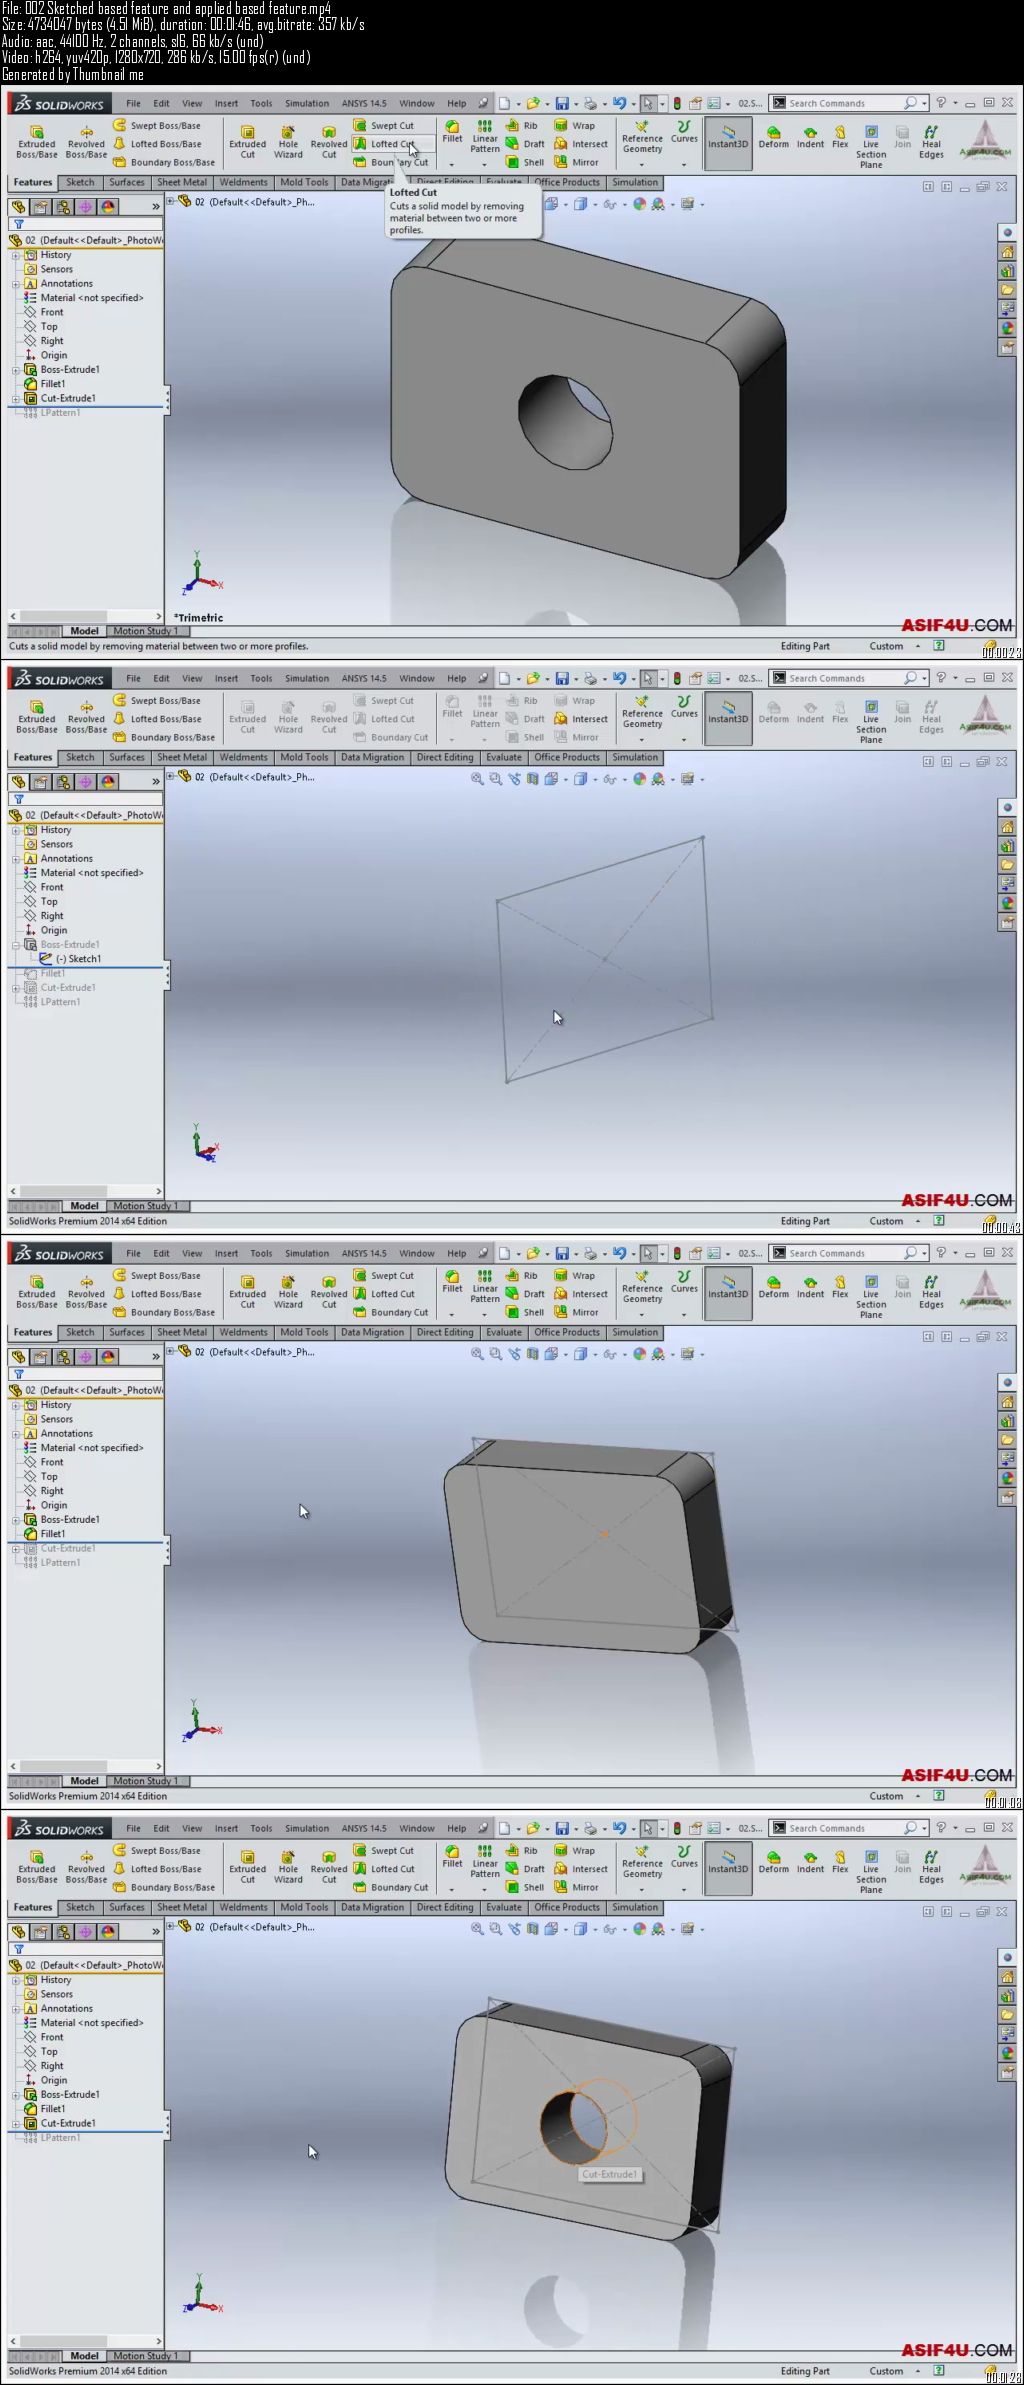Click Motion Study 1 tab in first frame
This screenshot has height=2385, width=1024.
pyautogui.click(x=145, y=631)
